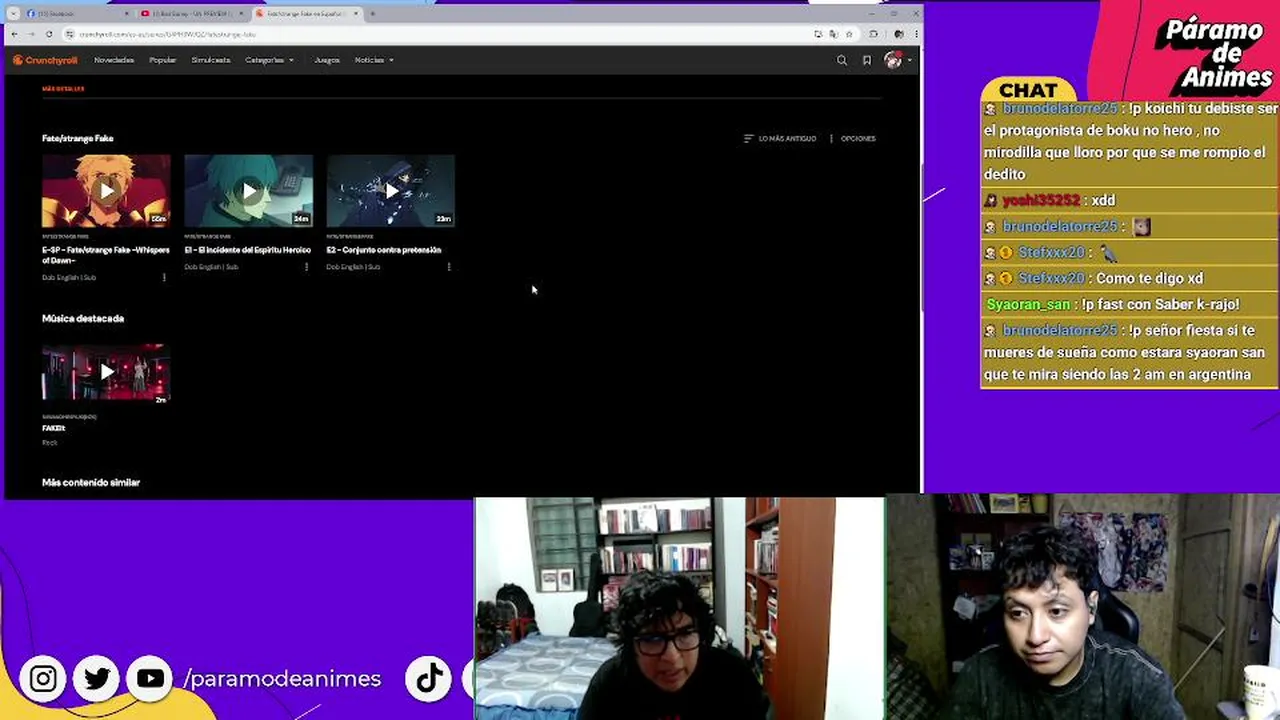Click the Instagram icon in overlay
The height and width of the screenshot is (720, 1280).
(43, 679)
